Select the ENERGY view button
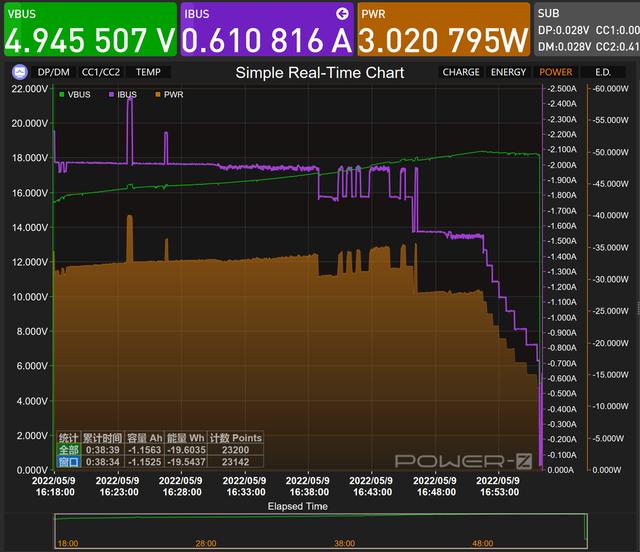The image size is (640, 552). 508,72
